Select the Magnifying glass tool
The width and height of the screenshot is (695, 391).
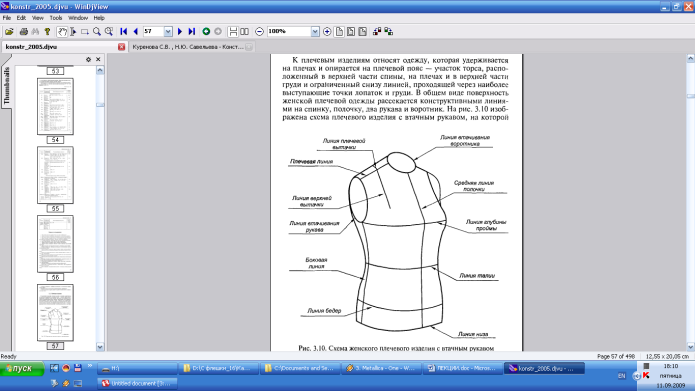point(97,31)
